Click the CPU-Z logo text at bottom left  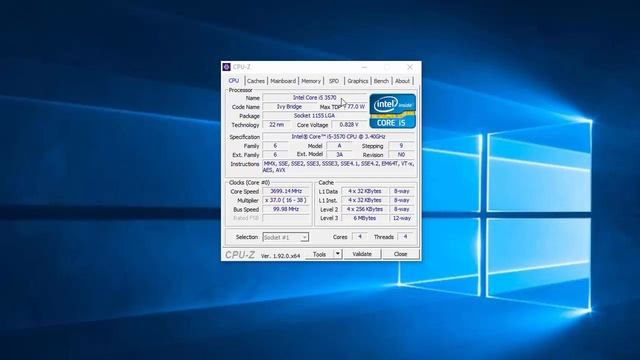pos(240,255)
